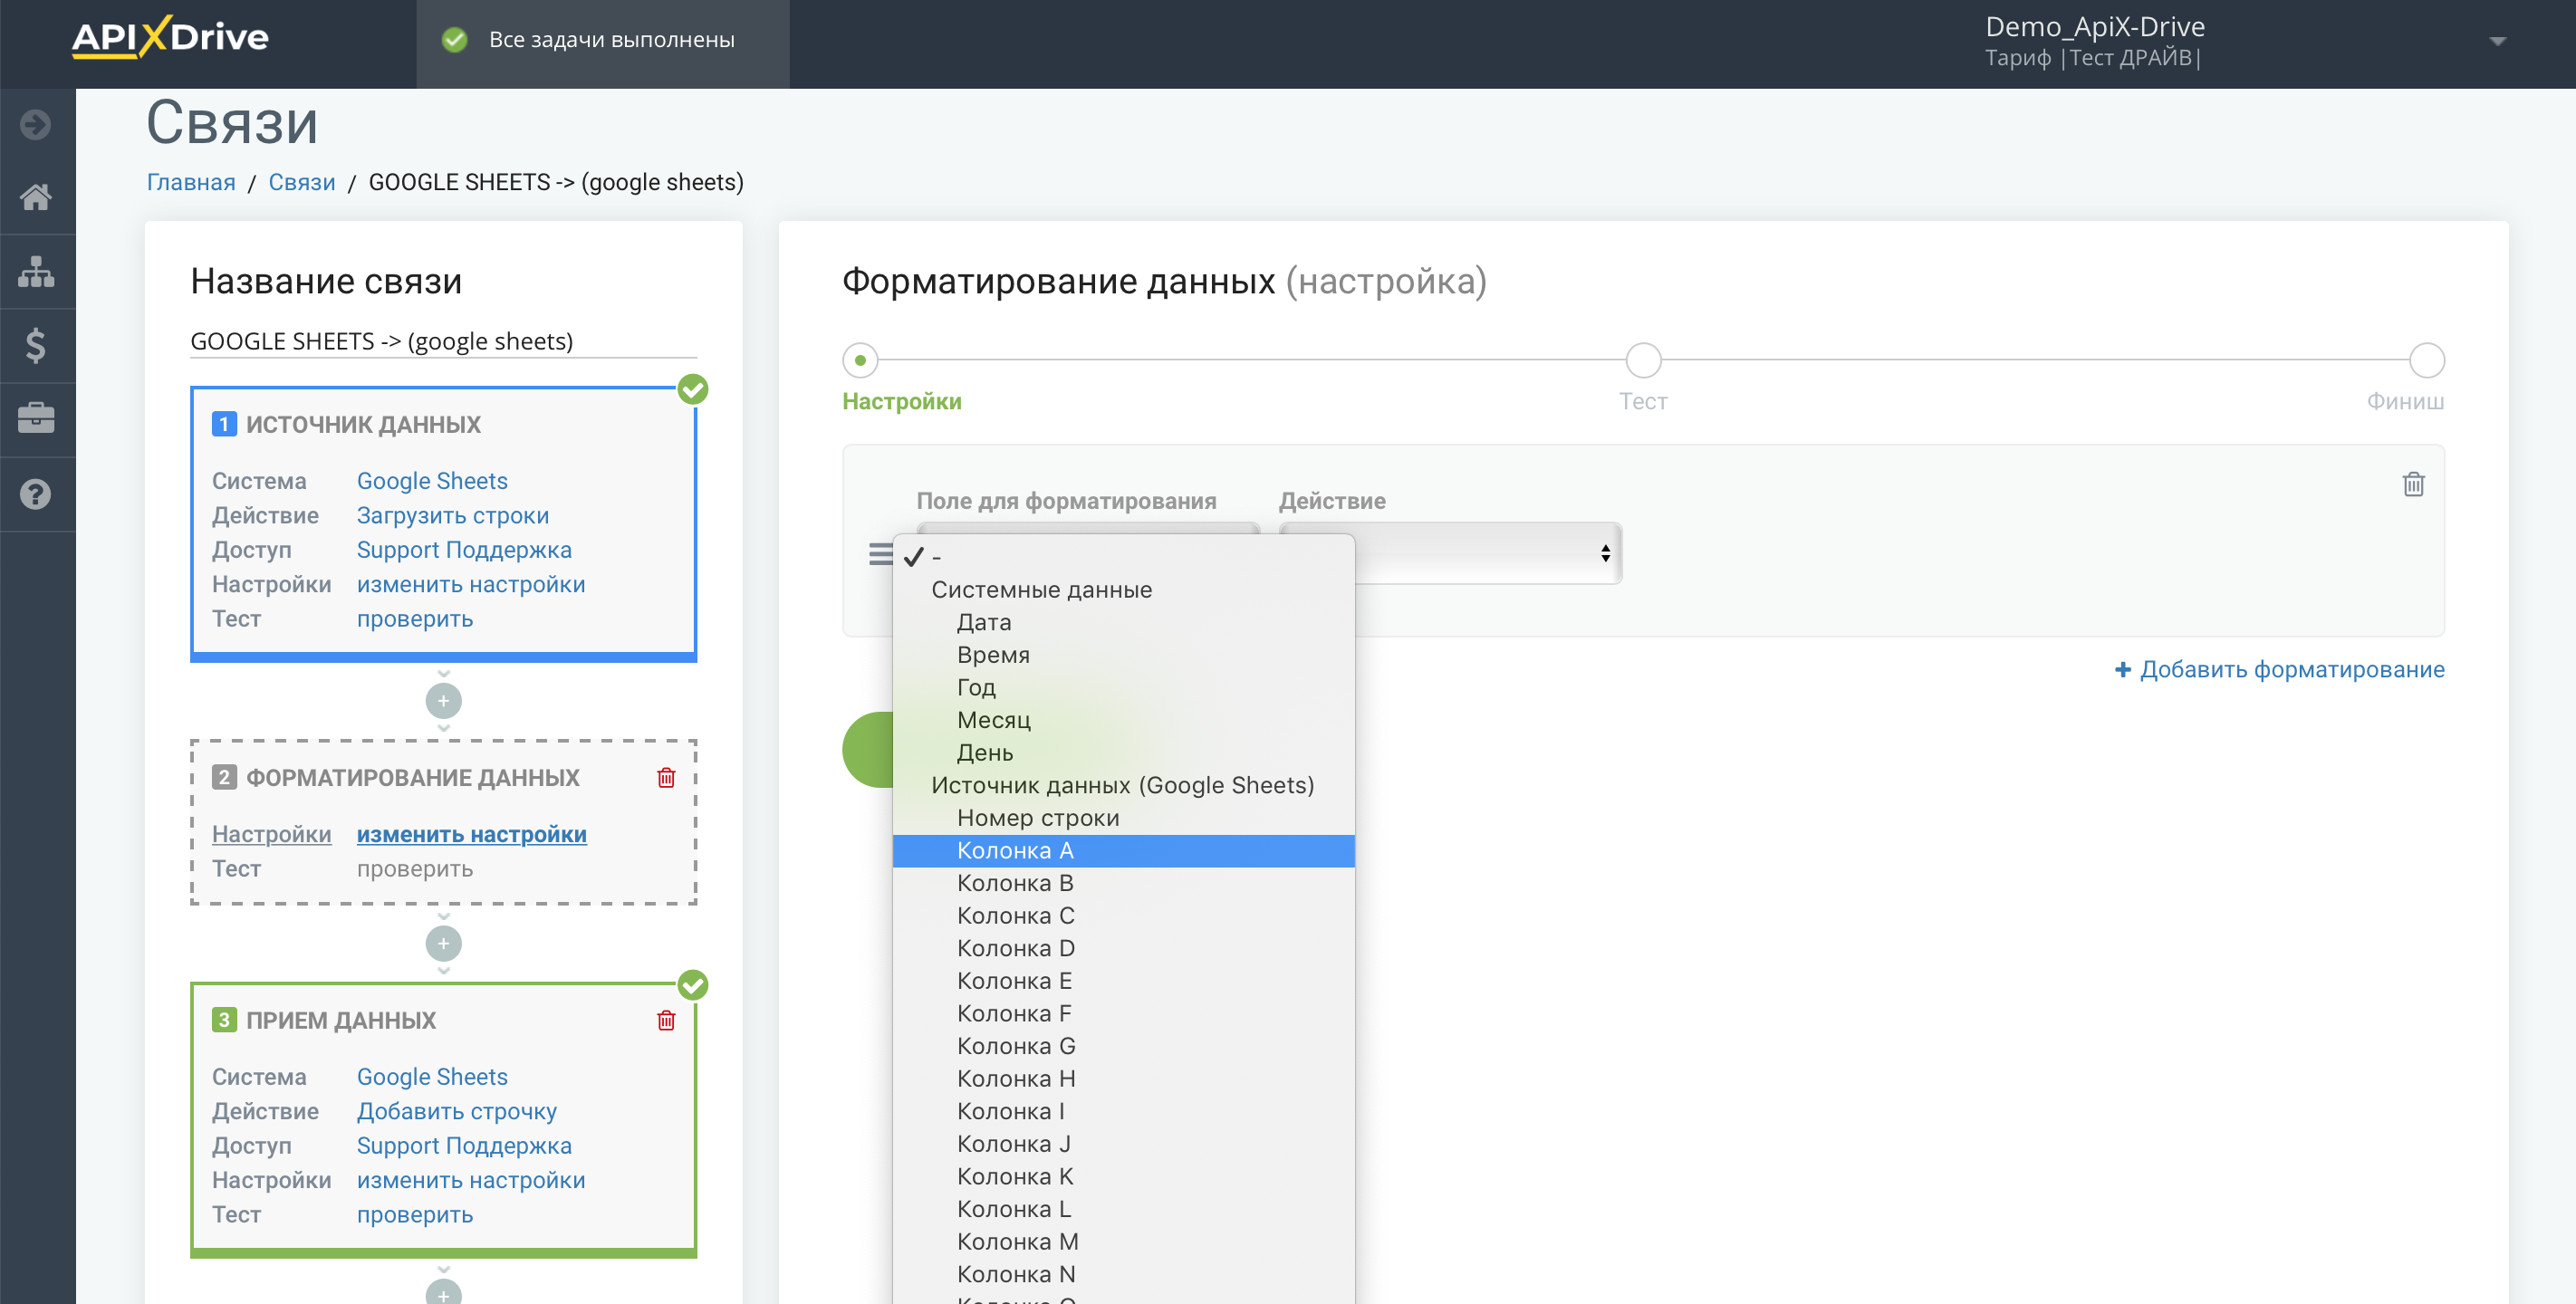Click the green check tasks-completed icon

point(455,40)
